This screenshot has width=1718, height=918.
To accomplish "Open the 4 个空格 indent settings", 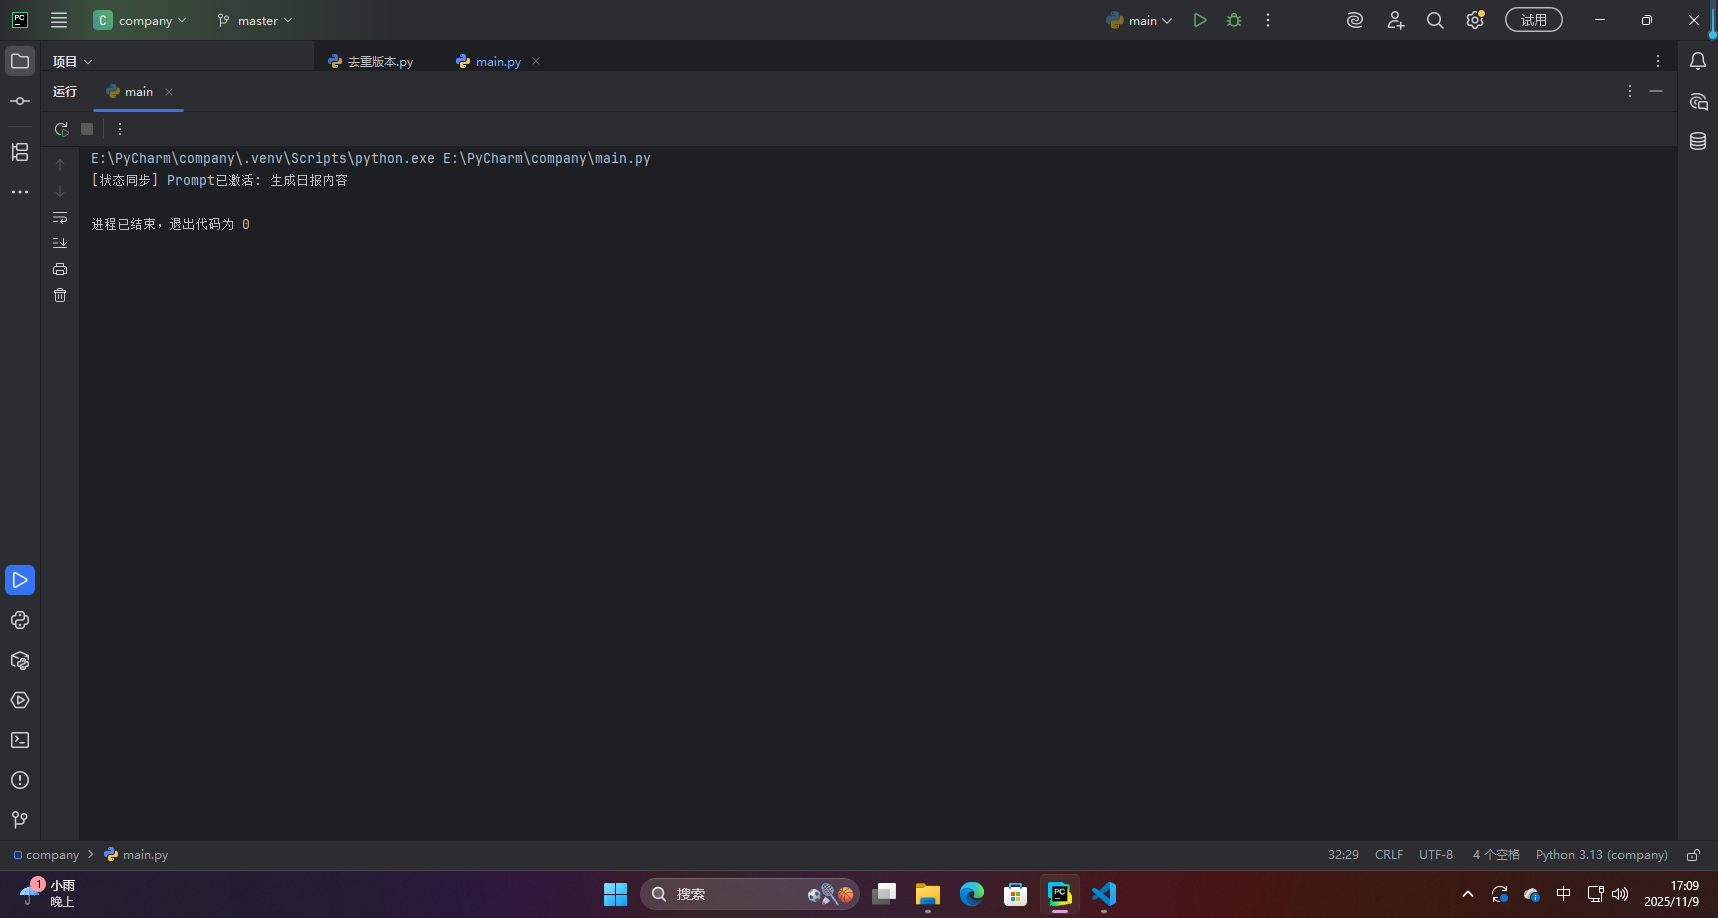I will point(1496,855).
